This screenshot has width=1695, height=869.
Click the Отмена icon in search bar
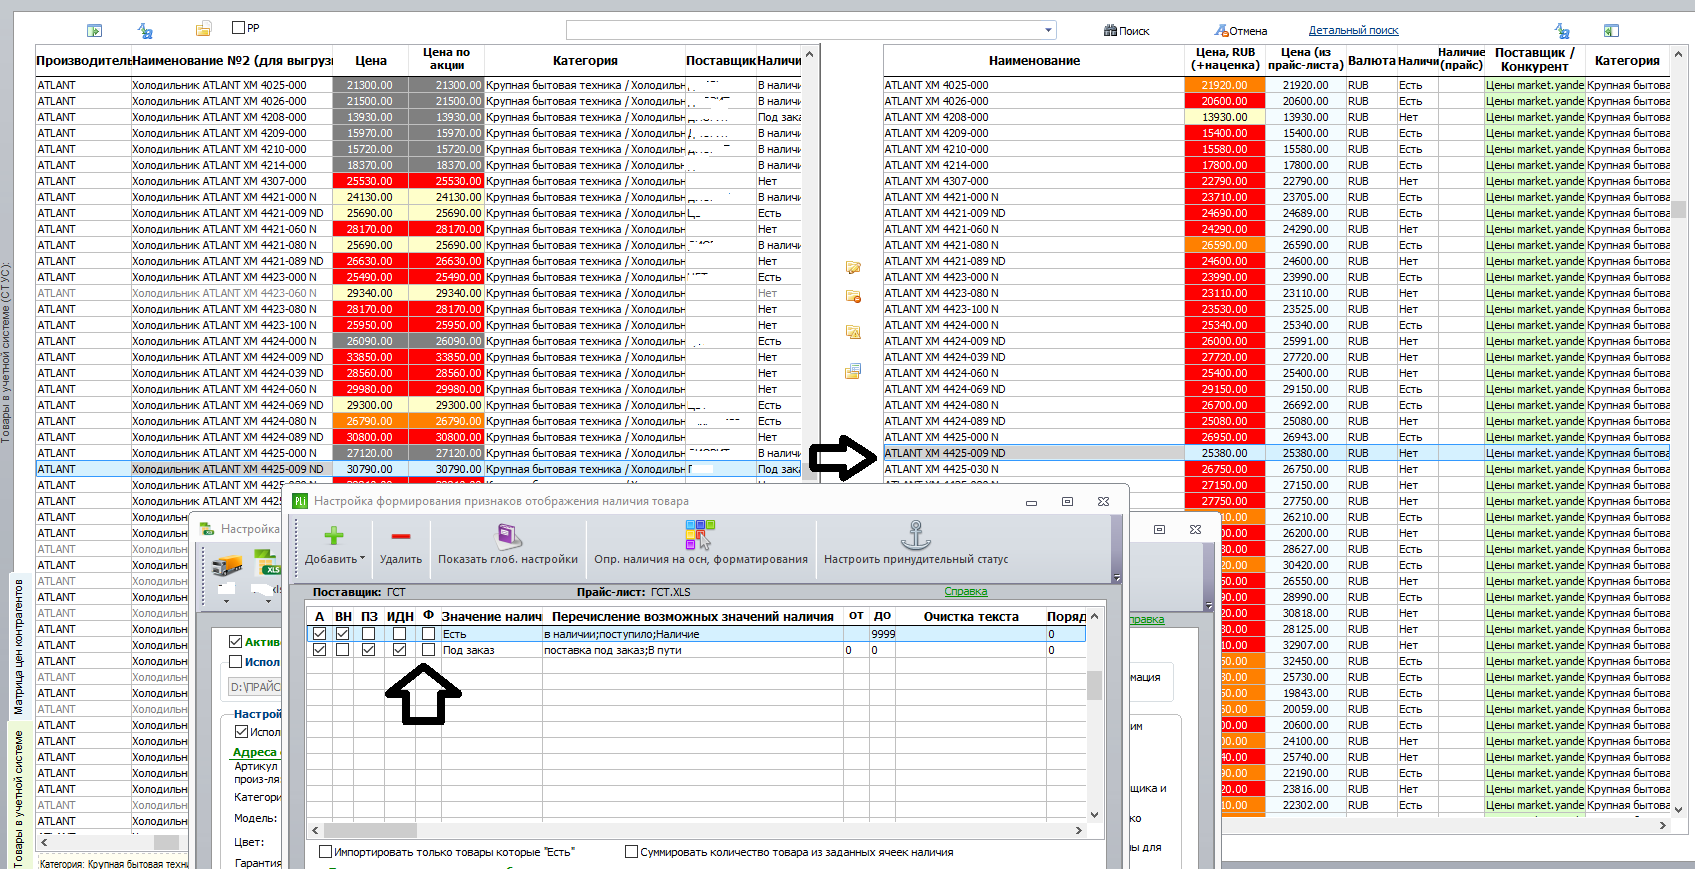pyautogui.click(x=1221, y=31)
